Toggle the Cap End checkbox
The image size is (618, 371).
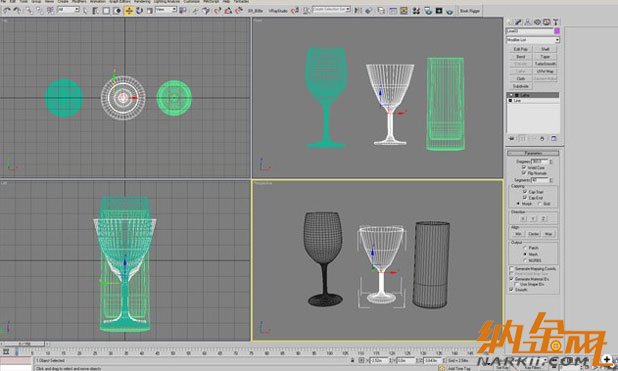click(525, 198)
